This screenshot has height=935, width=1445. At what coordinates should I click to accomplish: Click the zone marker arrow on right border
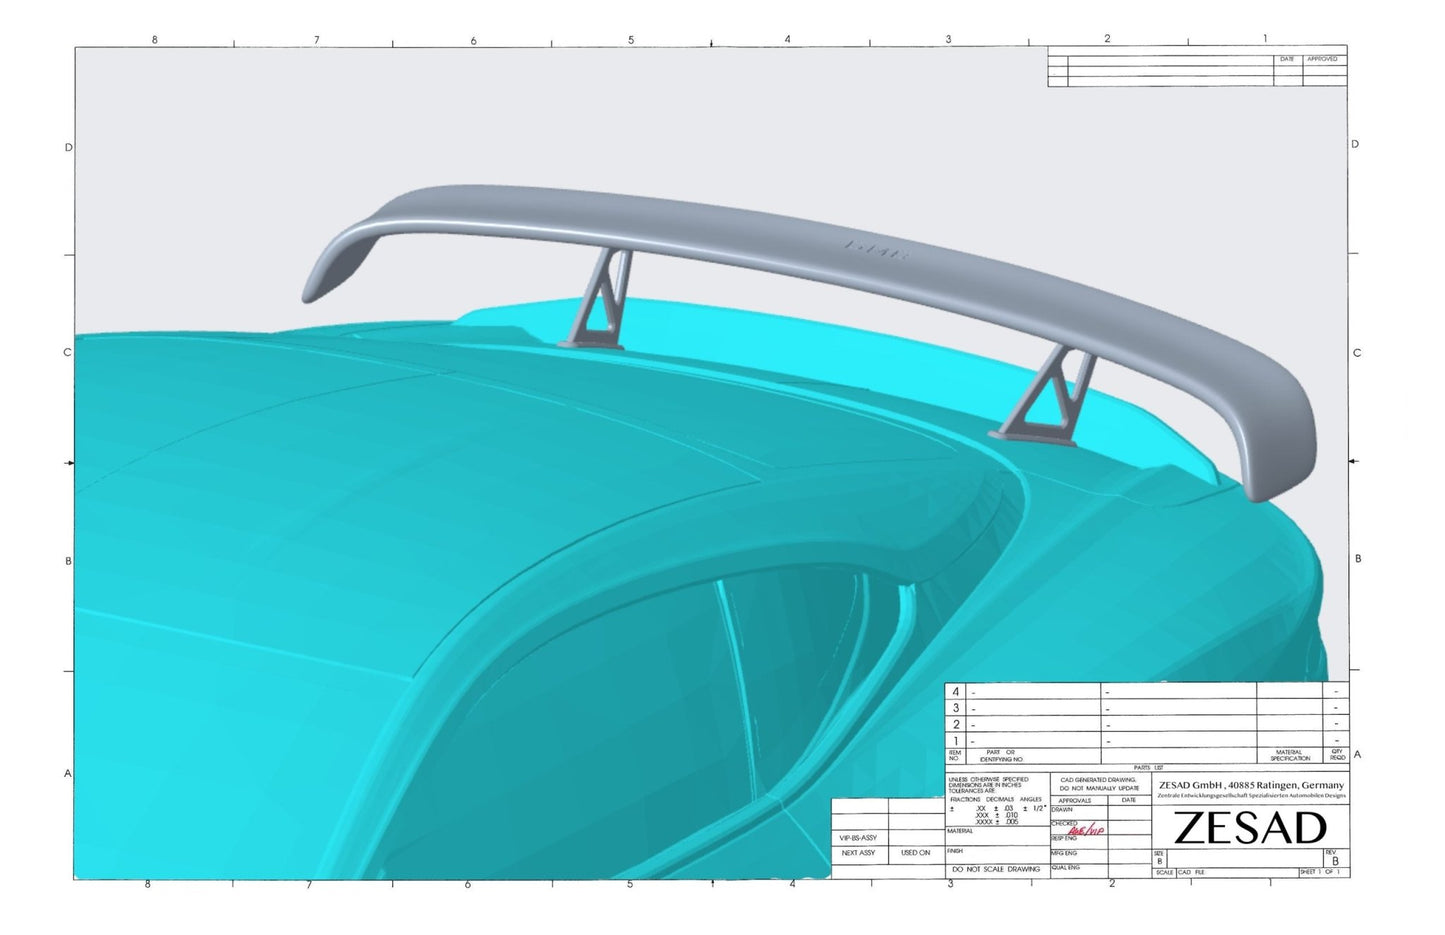(1356, 461)
